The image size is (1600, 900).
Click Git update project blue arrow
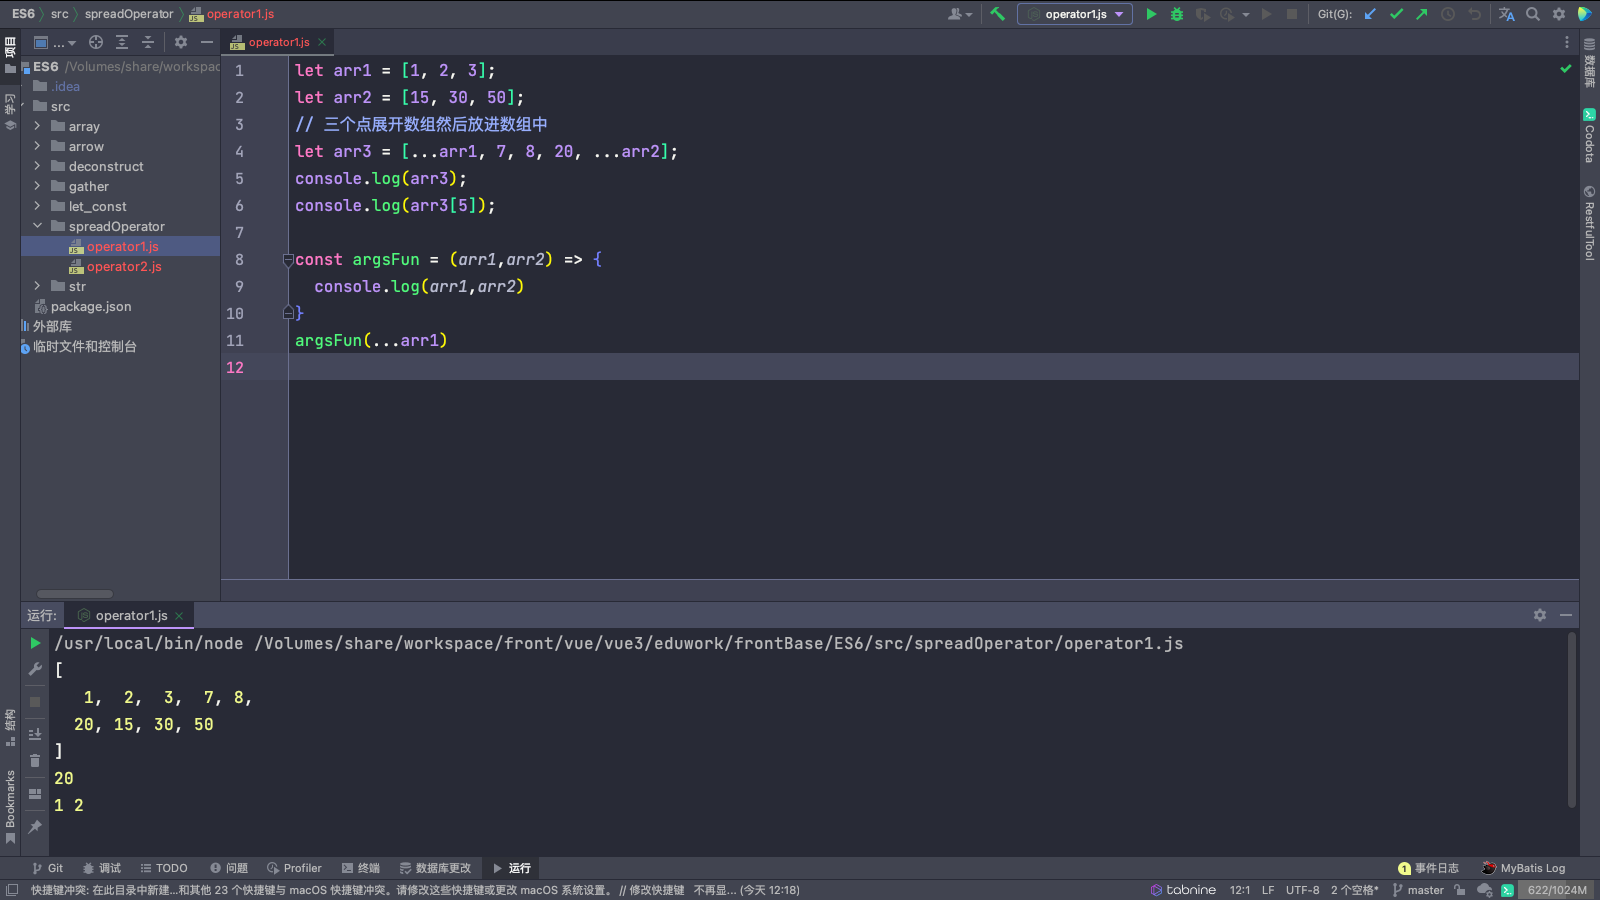pos(1370,14)
